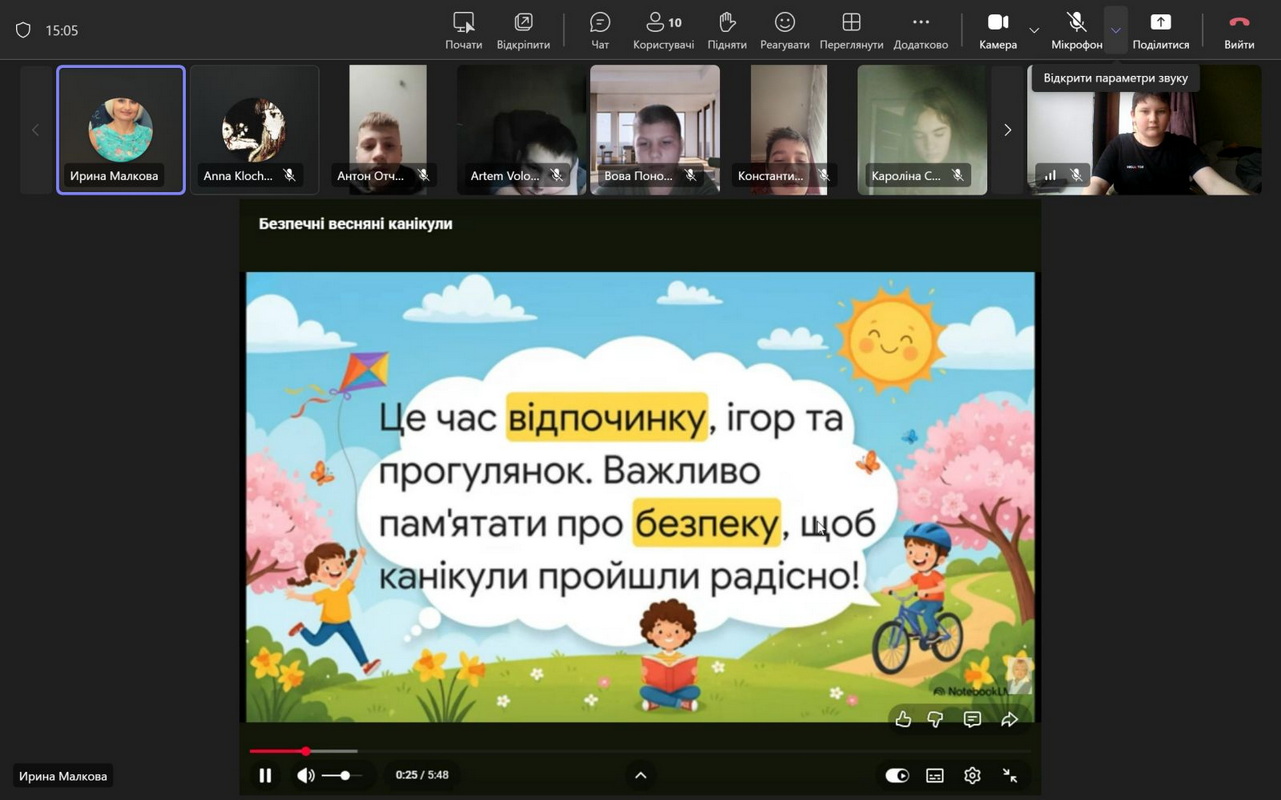The width and height of the screenshot is (1281, 800).
Task: Click the video volume slider
Action: (342, 775)
